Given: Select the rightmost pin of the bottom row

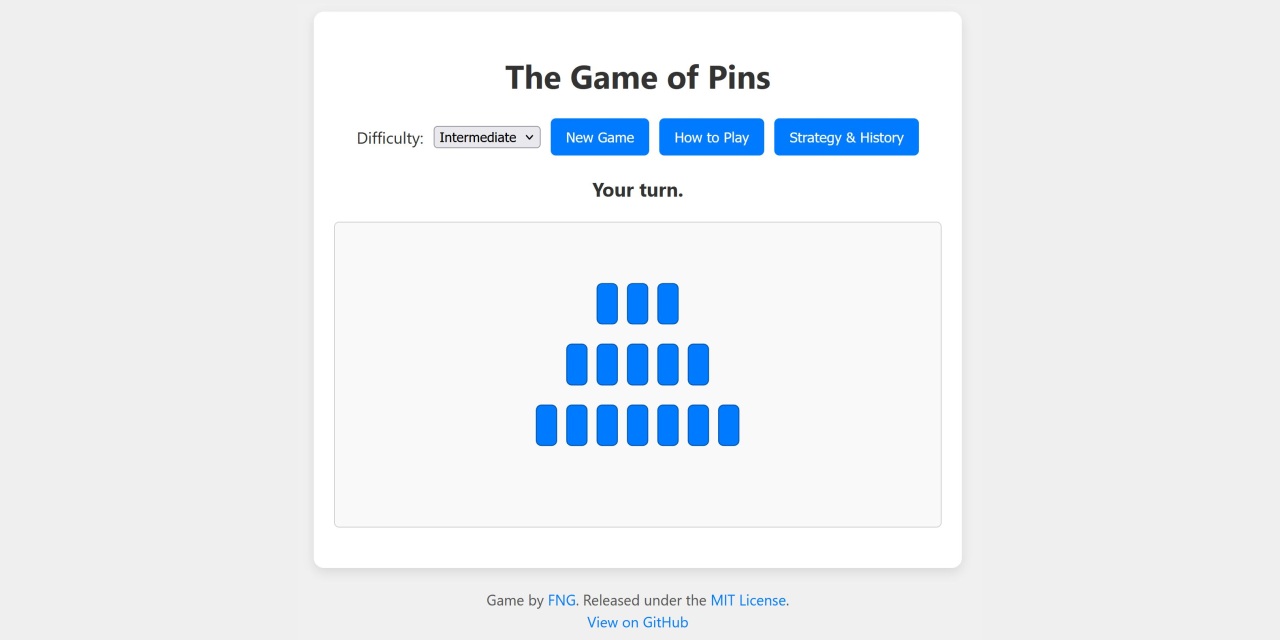Looking at the screenshot, I should click(728, 424).
